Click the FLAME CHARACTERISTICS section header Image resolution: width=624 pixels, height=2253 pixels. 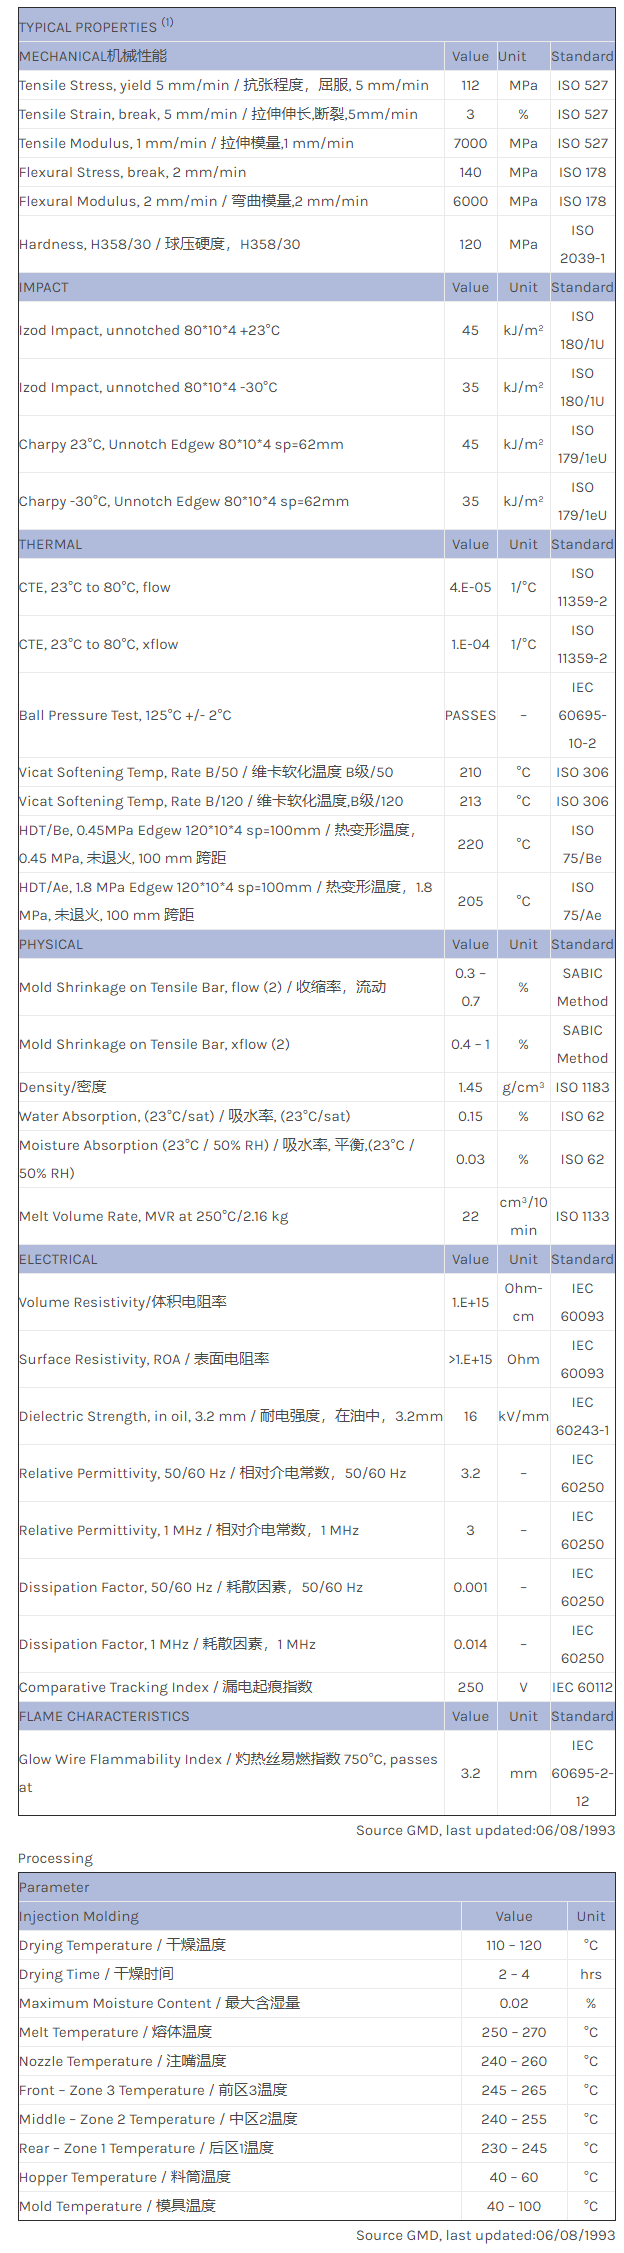pos(104,1716)
